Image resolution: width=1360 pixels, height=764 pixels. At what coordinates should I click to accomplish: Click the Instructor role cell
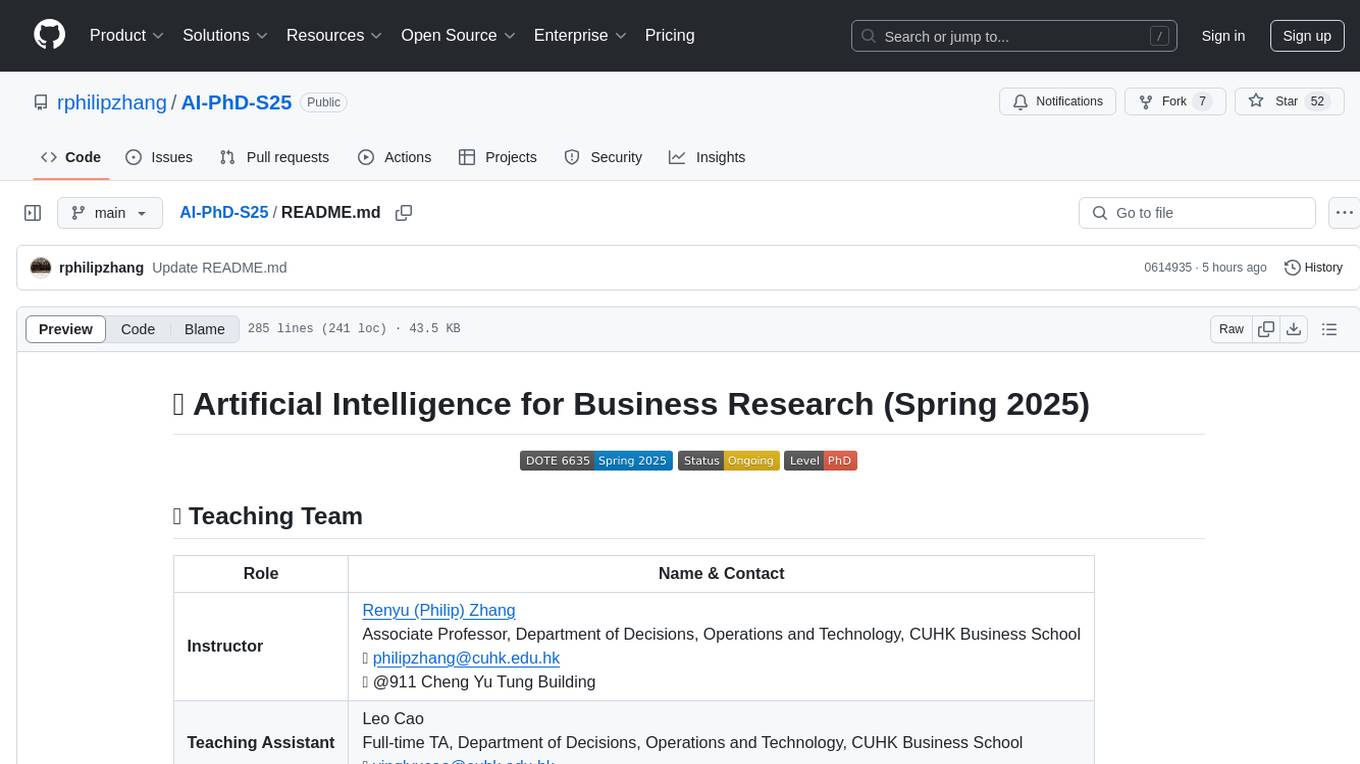pos(261,646)
